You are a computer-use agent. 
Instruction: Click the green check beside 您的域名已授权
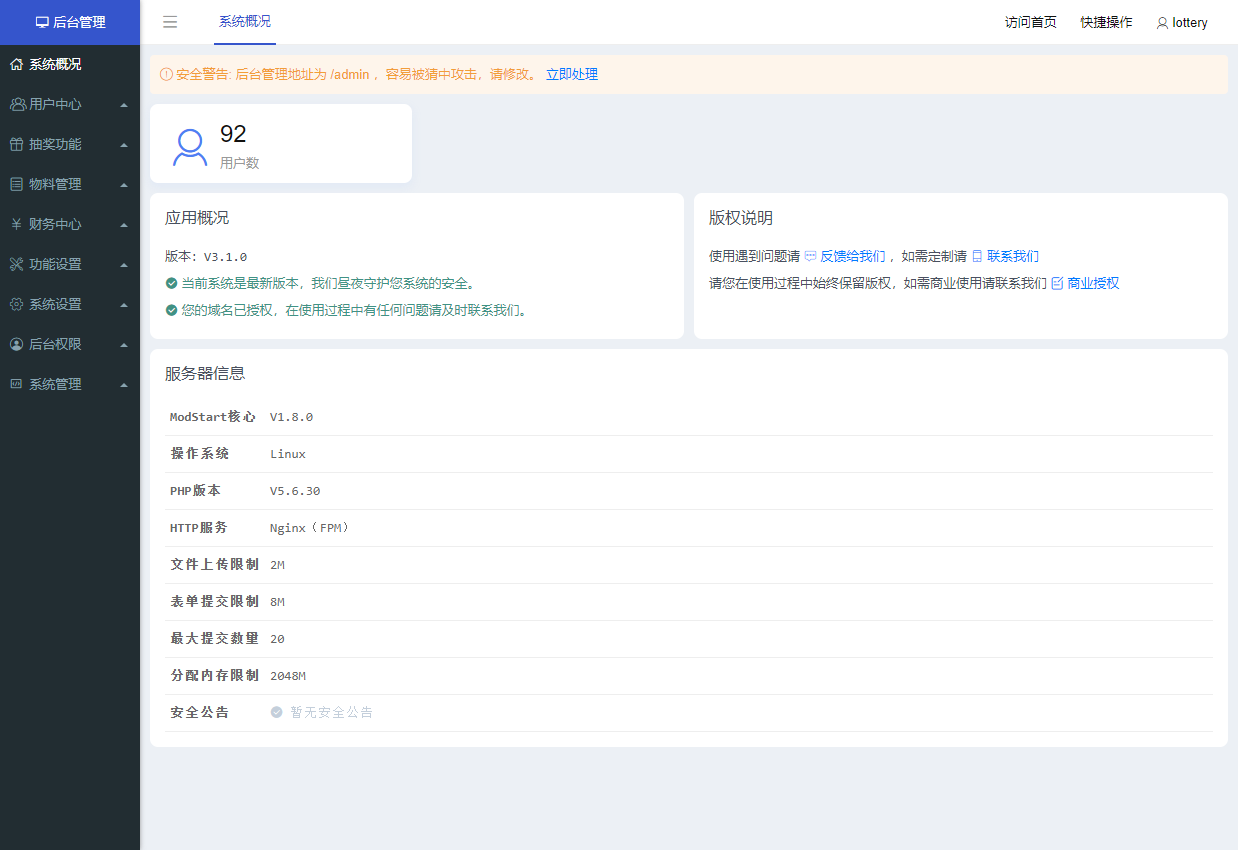171,310
